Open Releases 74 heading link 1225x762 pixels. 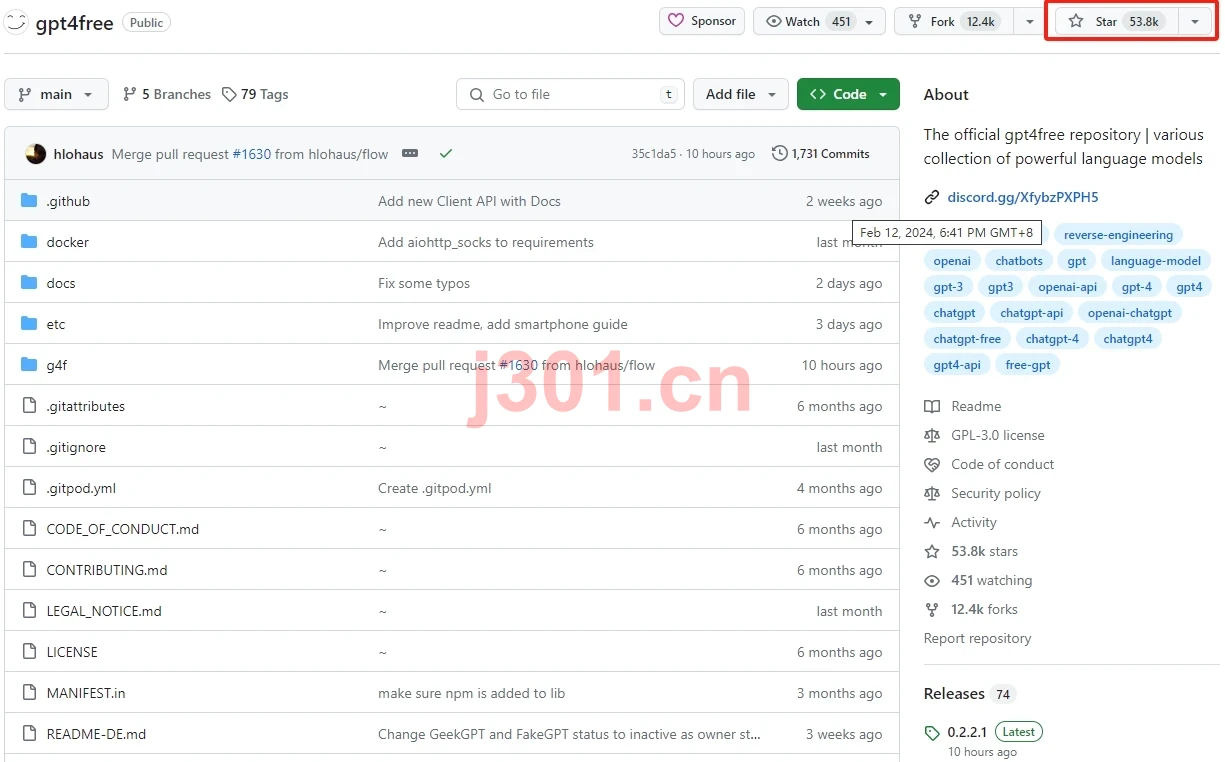pyautogui.click(x=969, y=693)
